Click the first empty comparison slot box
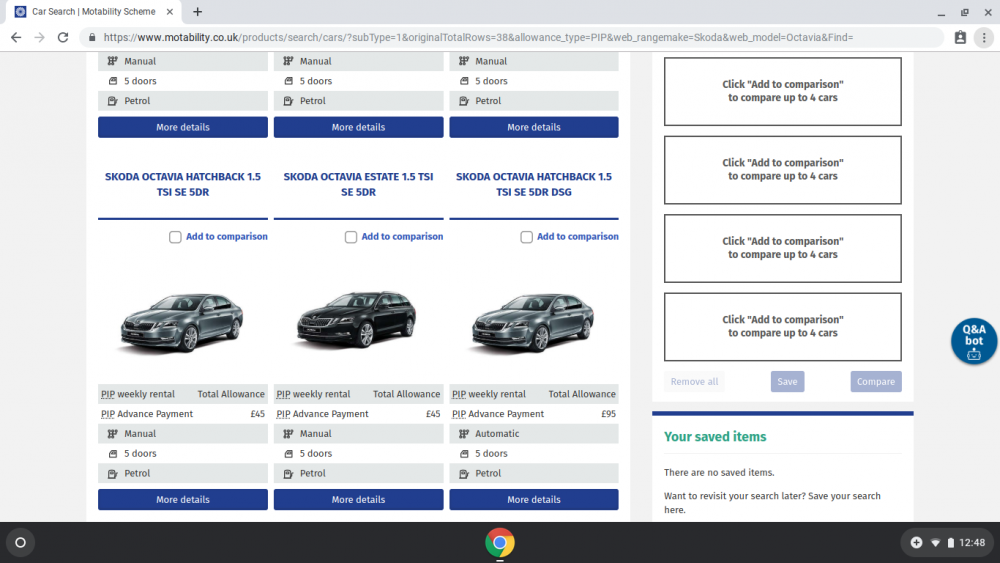Viewport: 1000px width, 563px height. [783, 91]
